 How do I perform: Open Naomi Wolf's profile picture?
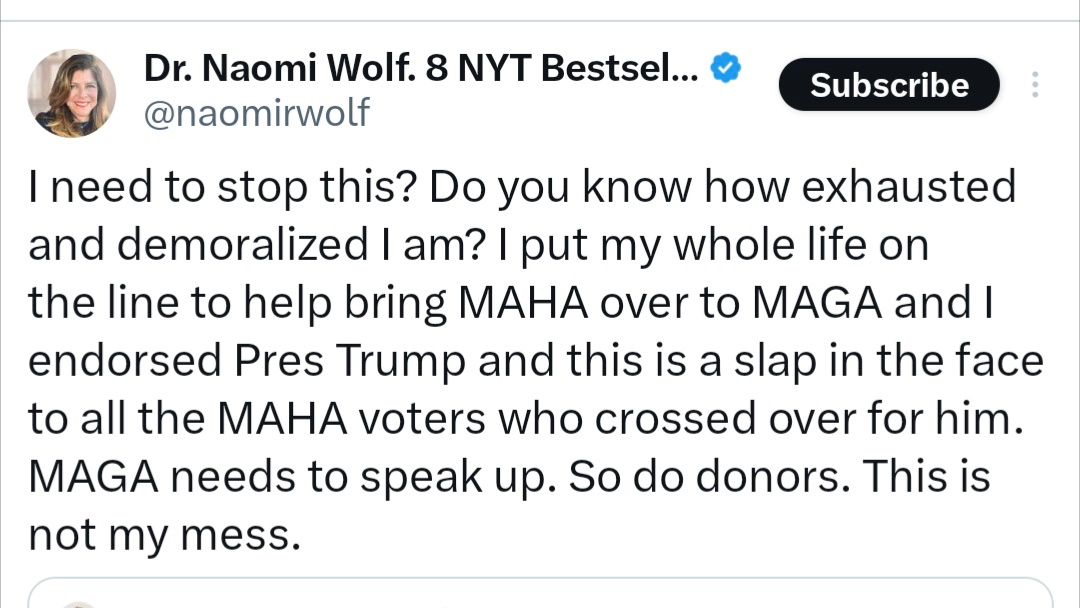point(71,94)
